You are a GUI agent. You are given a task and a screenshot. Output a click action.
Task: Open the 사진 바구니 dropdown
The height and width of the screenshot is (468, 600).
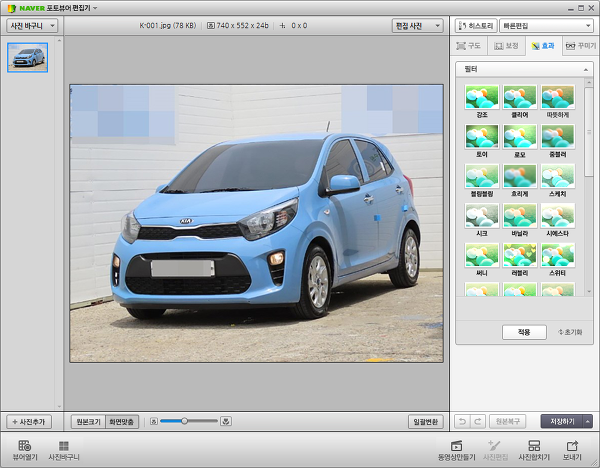click(x=32, y=26)
